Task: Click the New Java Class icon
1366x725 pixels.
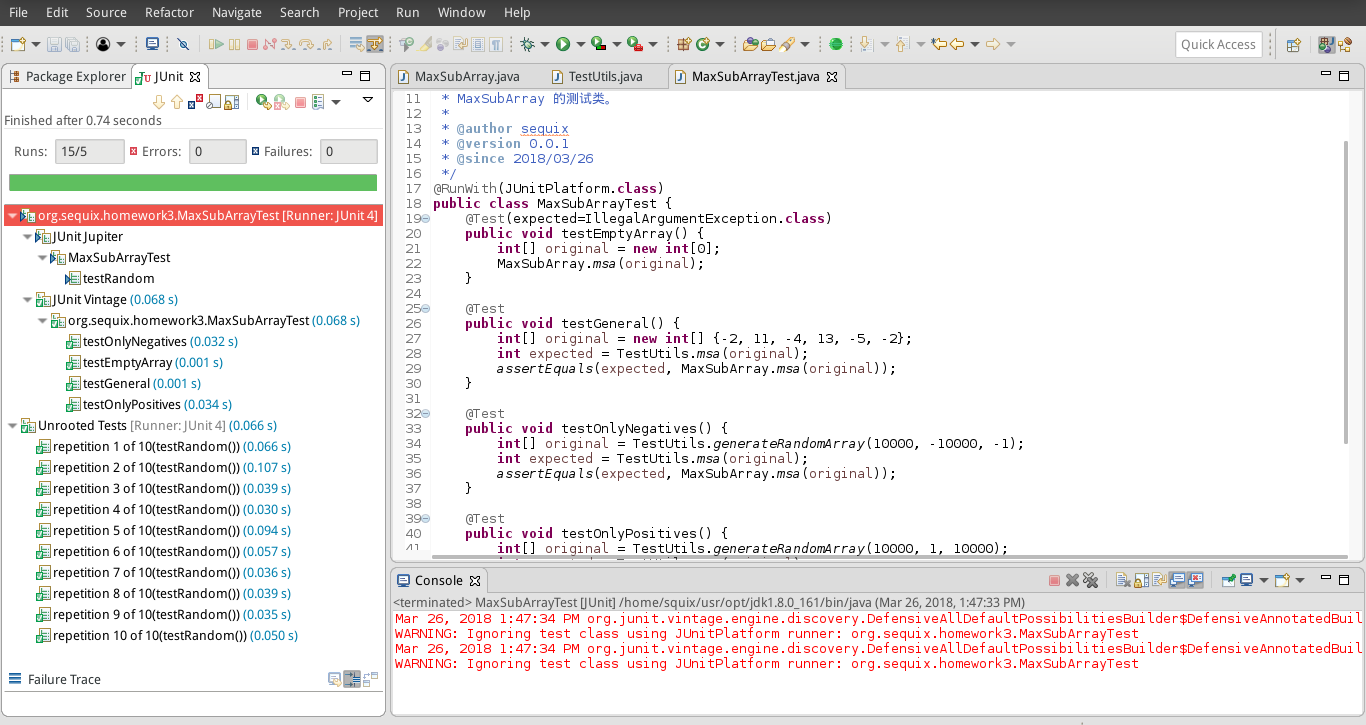Action: [702, 44]
